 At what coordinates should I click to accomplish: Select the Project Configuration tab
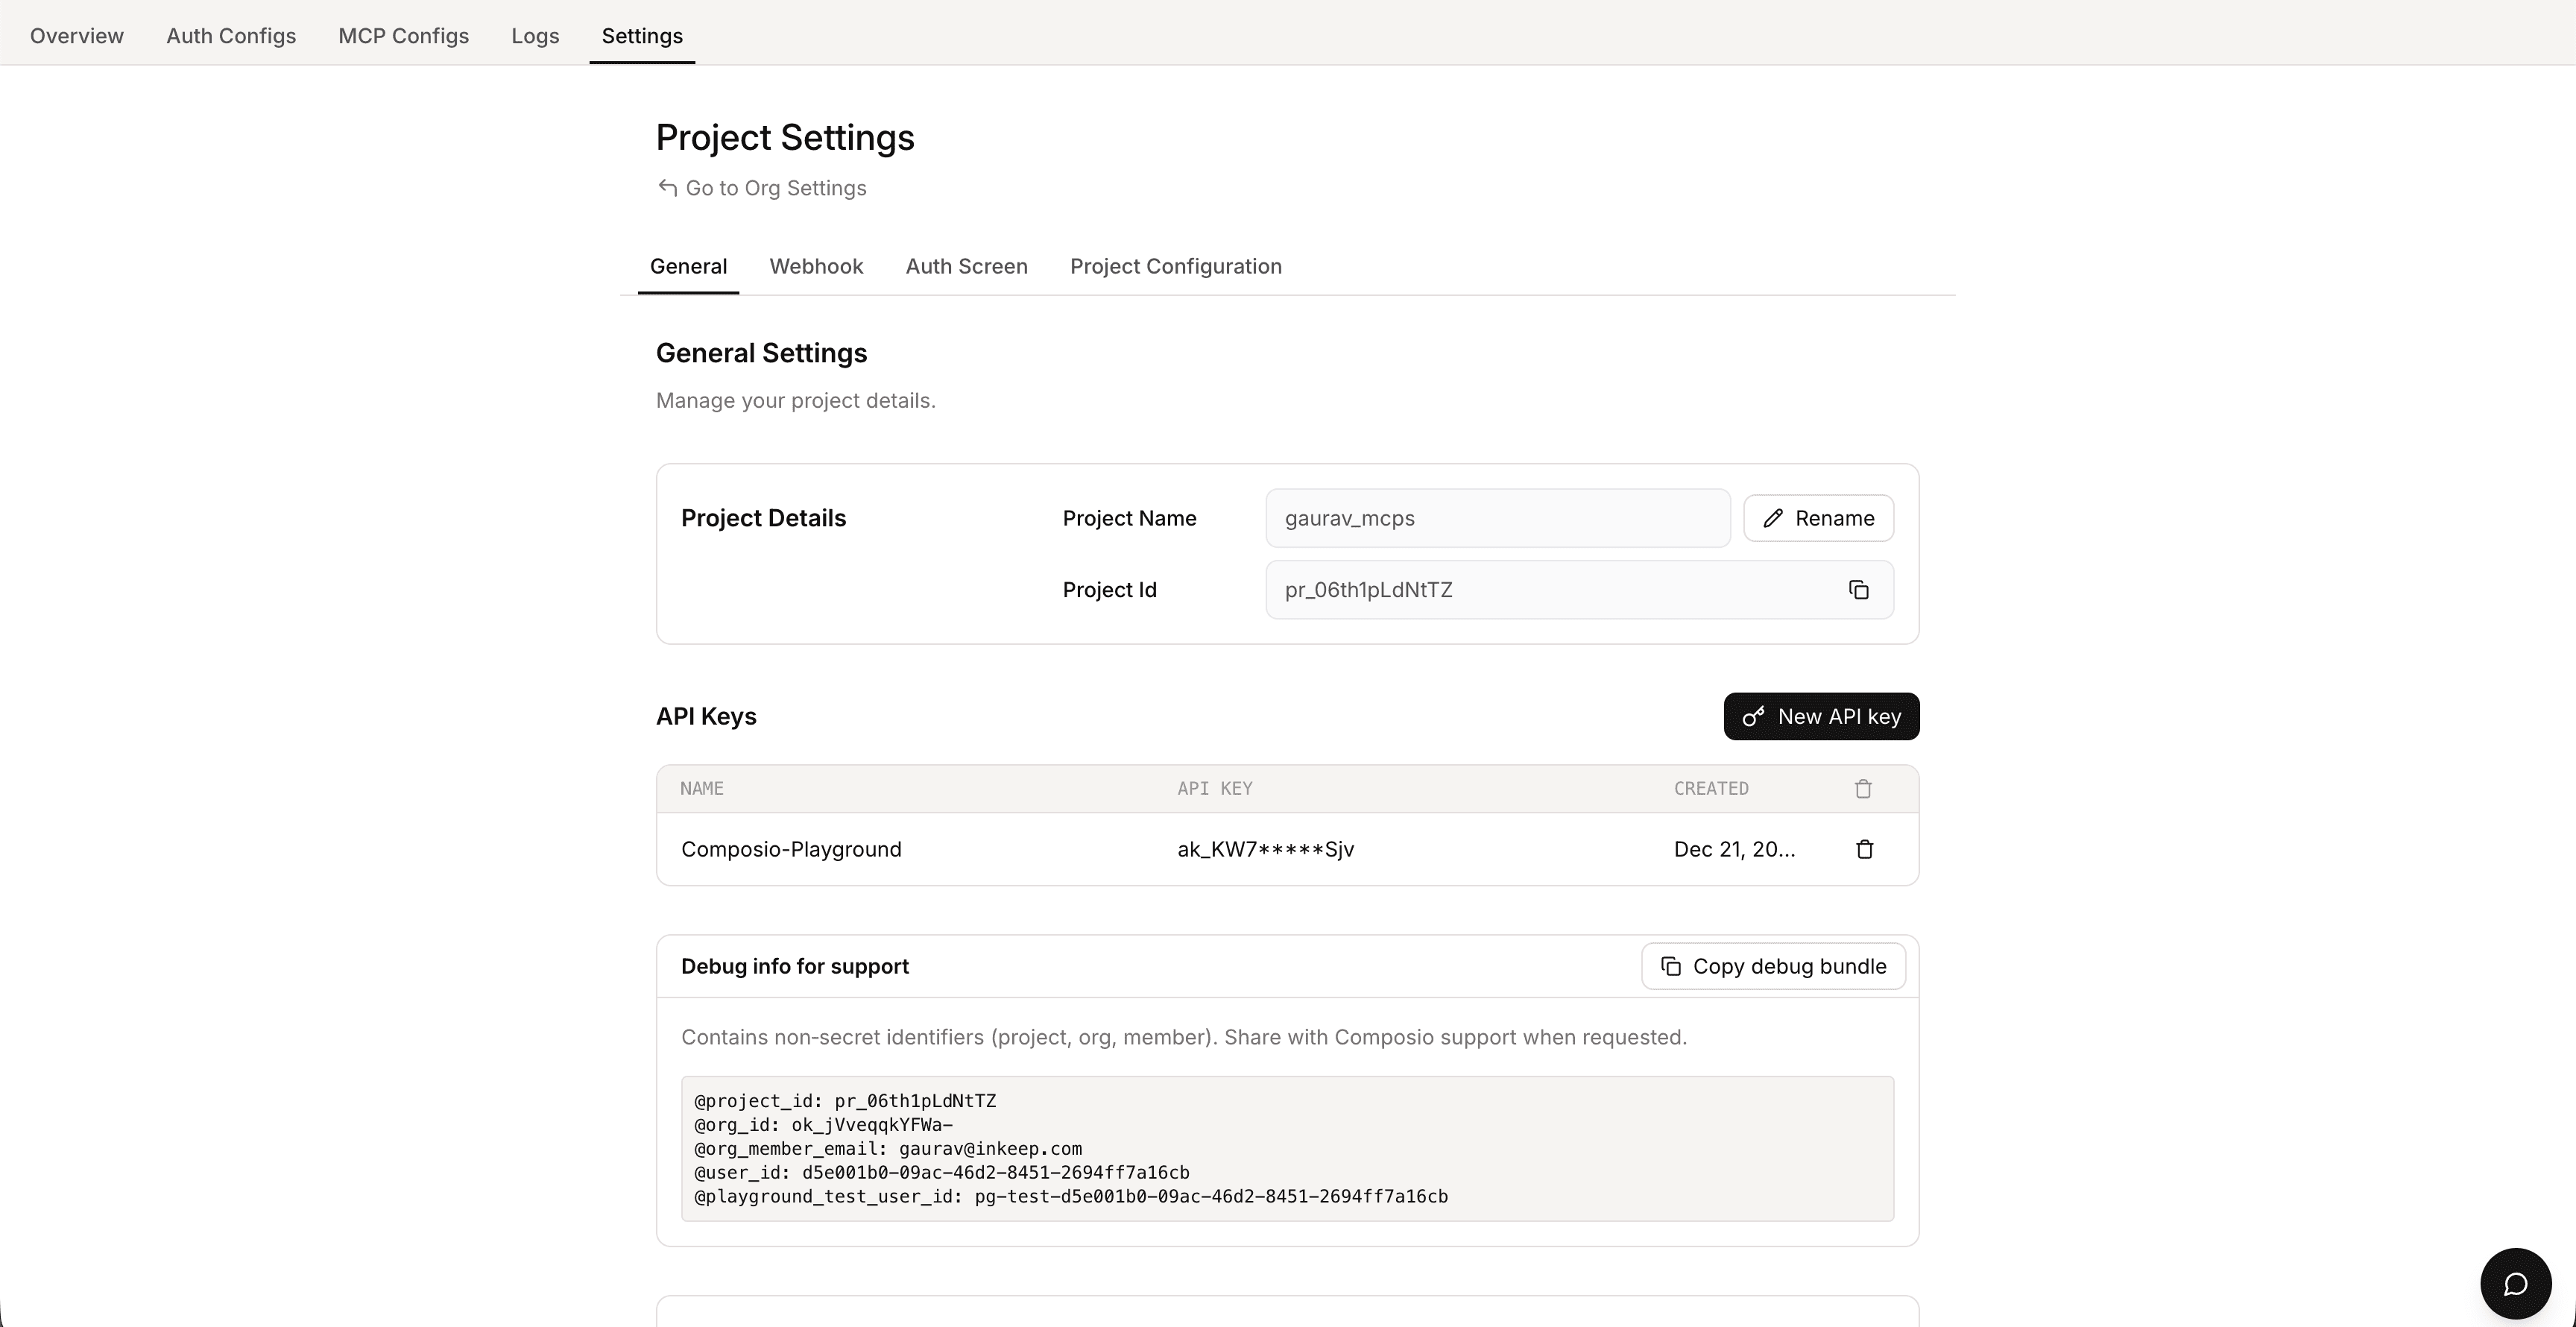pos(1175,266)
